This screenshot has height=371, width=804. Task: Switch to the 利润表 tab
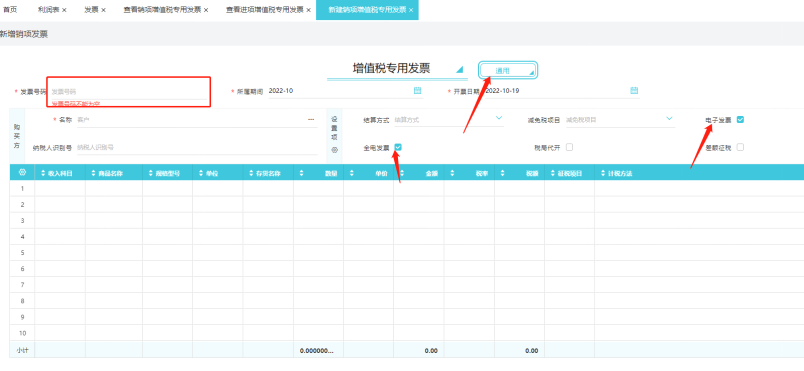pyautogui.click(x=49, y=10)
